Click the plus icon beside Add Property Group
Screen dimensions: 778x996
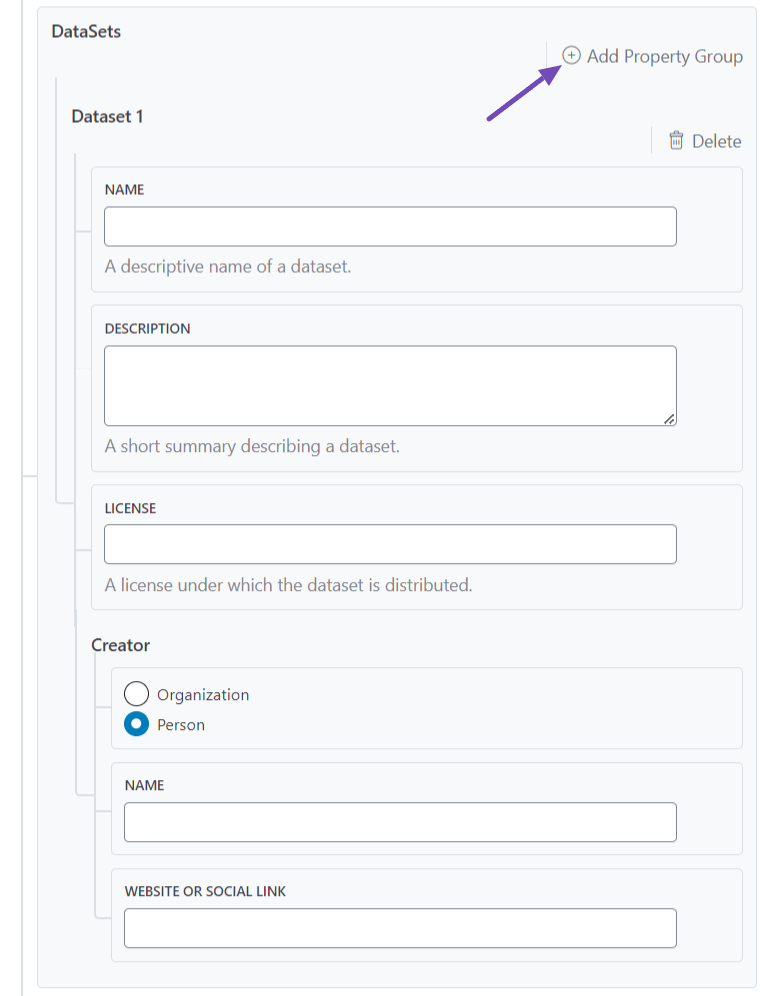point(571,56)
